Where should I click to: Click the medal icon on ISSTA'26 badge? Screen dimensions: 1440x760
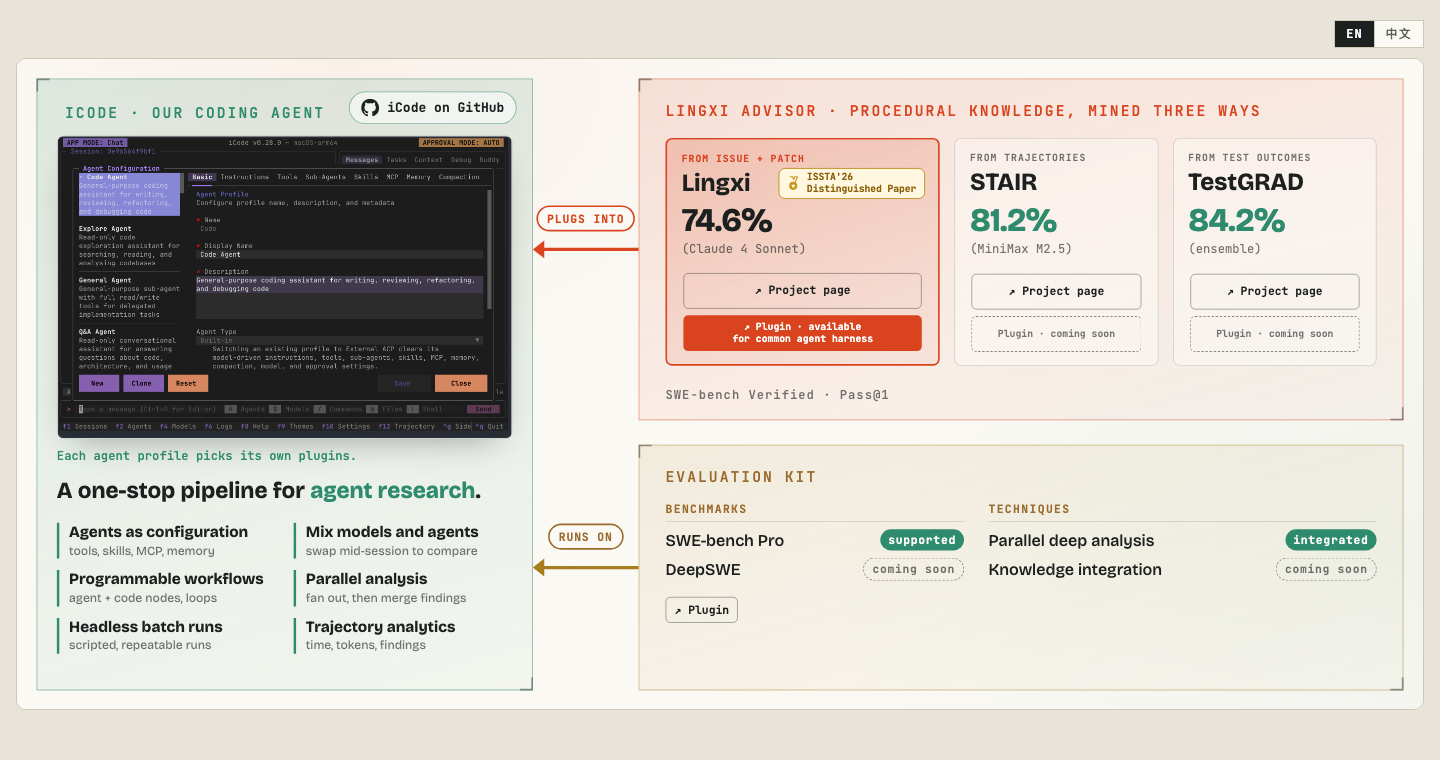pos(794,183)
